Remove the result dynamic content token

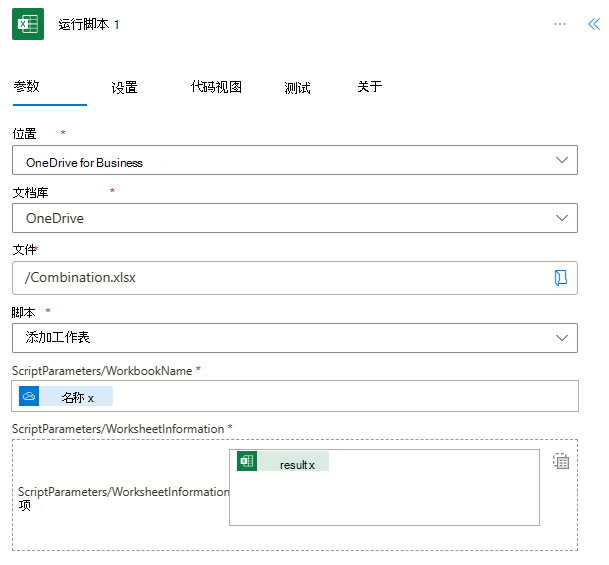click(x=311, y=465)
